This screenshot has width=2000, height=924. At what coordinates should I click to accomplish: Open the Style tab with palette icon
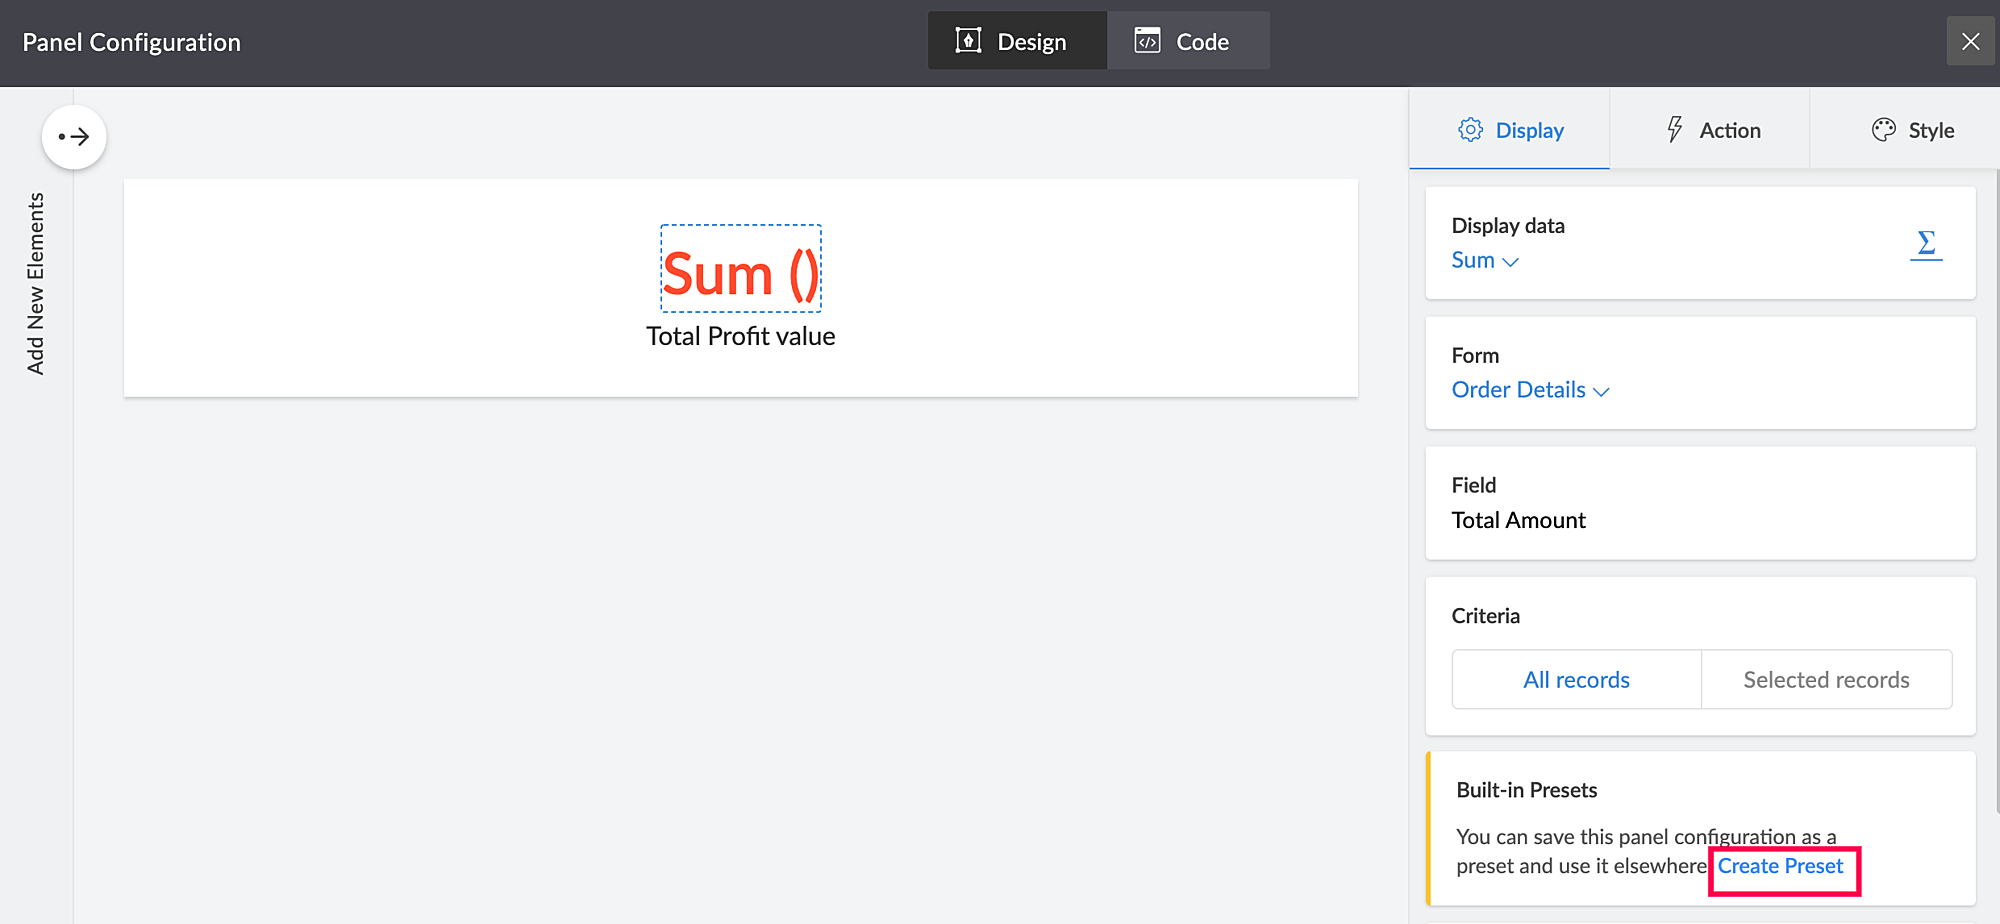tap(1911, 130)
